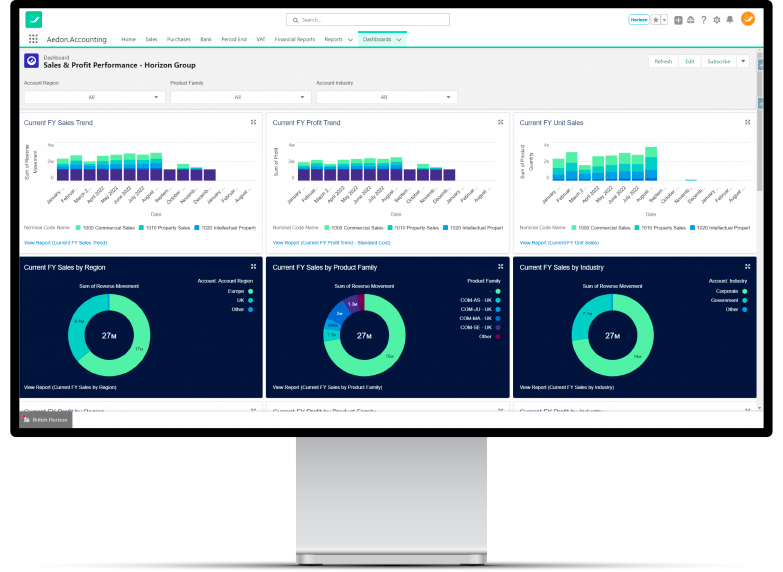Image resolution: width=783 pixels, height=572 pixels.
Task: Switch to the Purchases tab
Action: click(x=179, y=39)
